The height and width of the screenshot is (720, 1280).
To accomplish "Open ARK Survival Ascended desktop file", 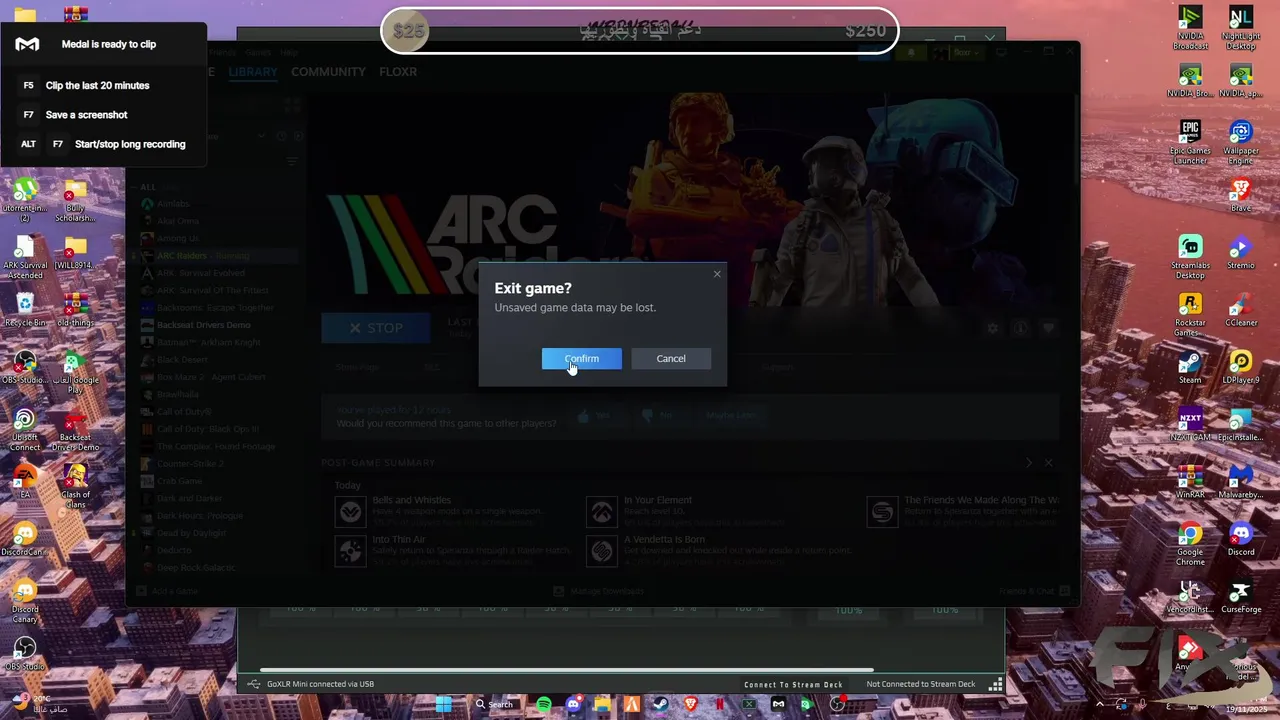I will 25,258.
